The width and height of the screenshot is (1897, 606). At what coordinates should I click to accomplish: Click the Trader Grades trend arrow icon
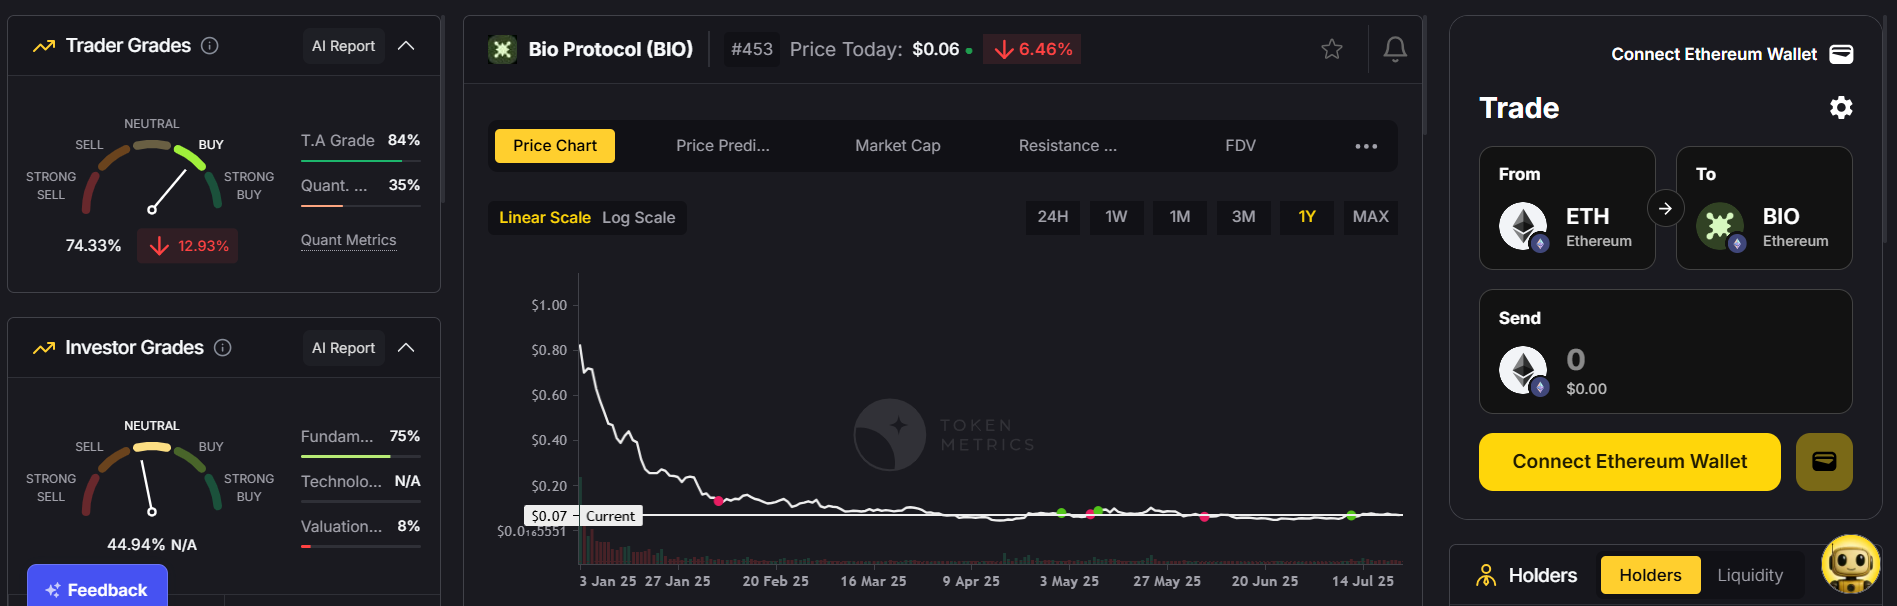[44, 46]
